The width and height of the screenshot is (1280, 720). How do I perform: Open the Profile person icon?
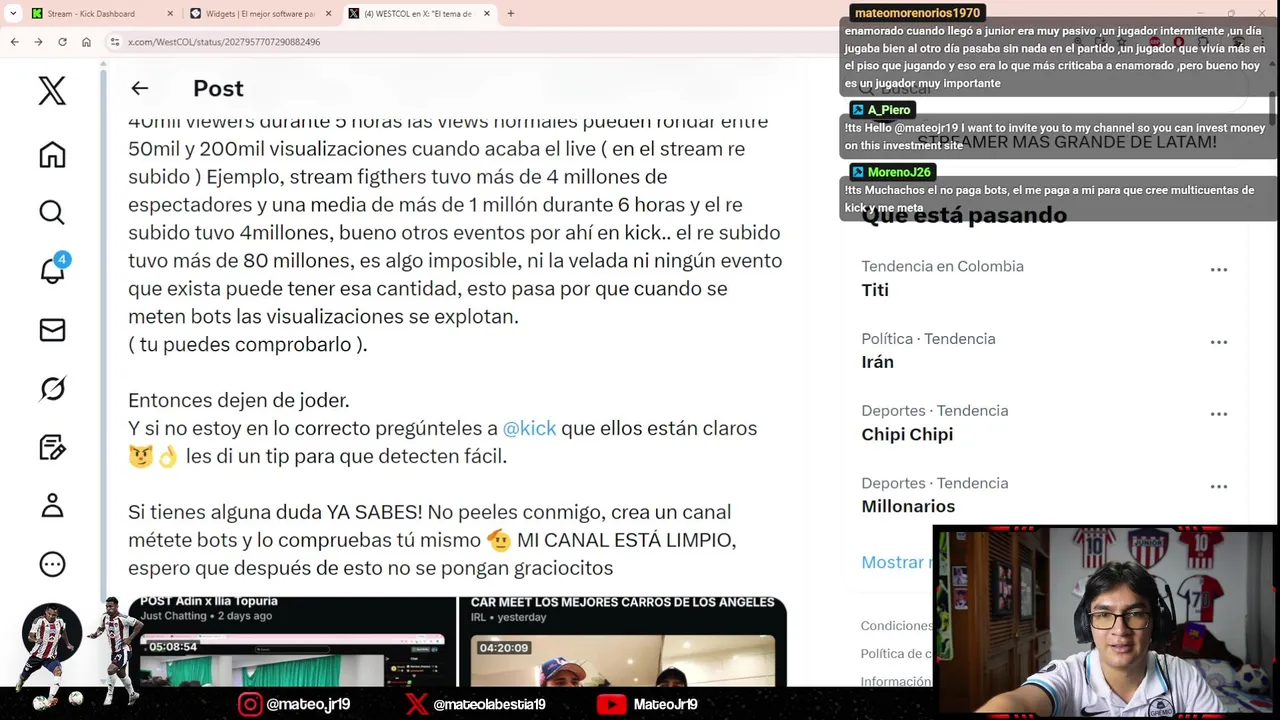(52, 505)
